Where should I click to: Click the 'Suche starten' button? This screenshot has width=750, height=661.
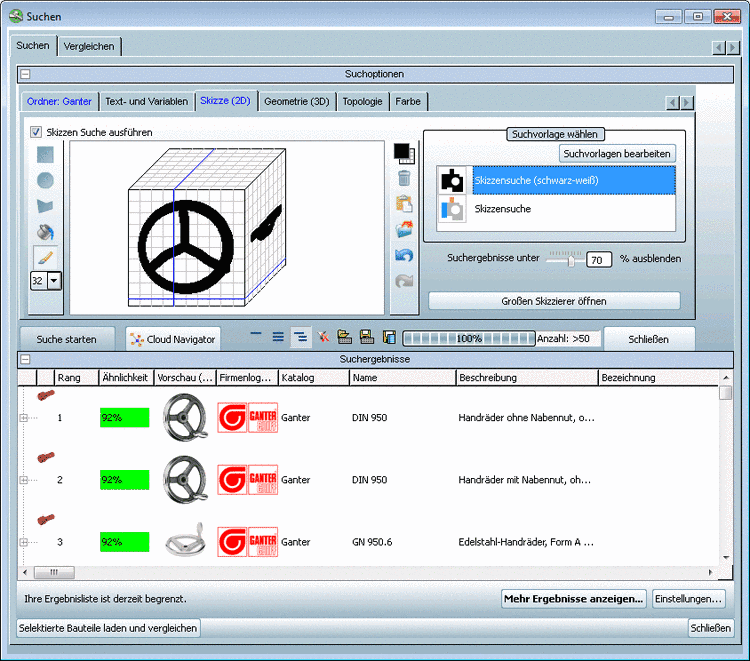click(x=67, y=339)
